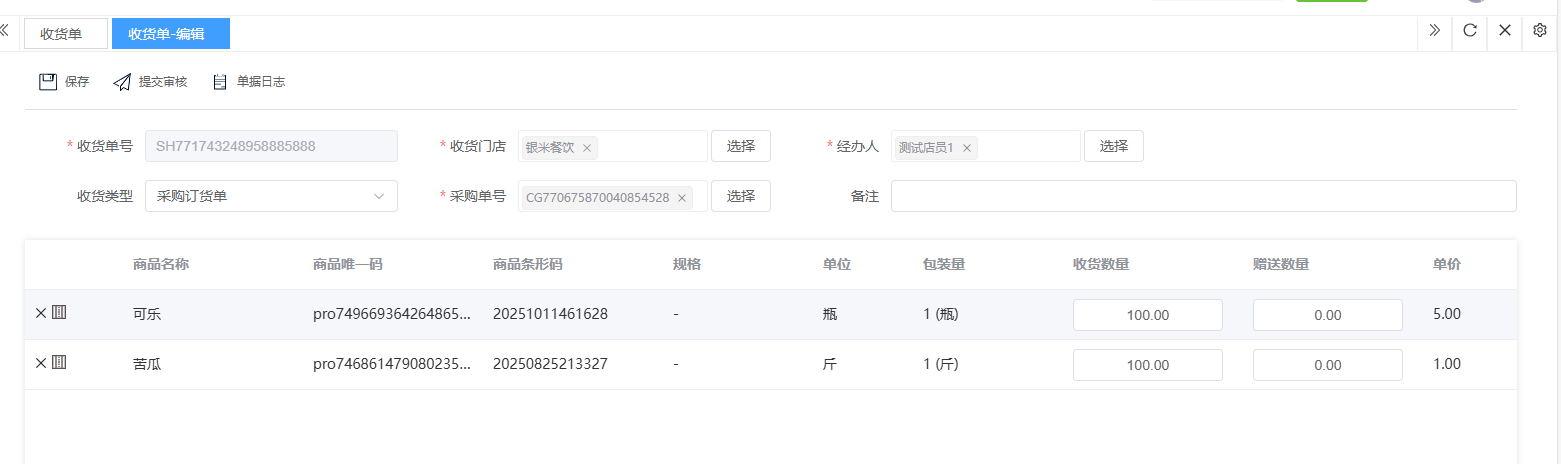
Task: Click the barcode icon on the 可乐 row
Action: pos(59,313)
